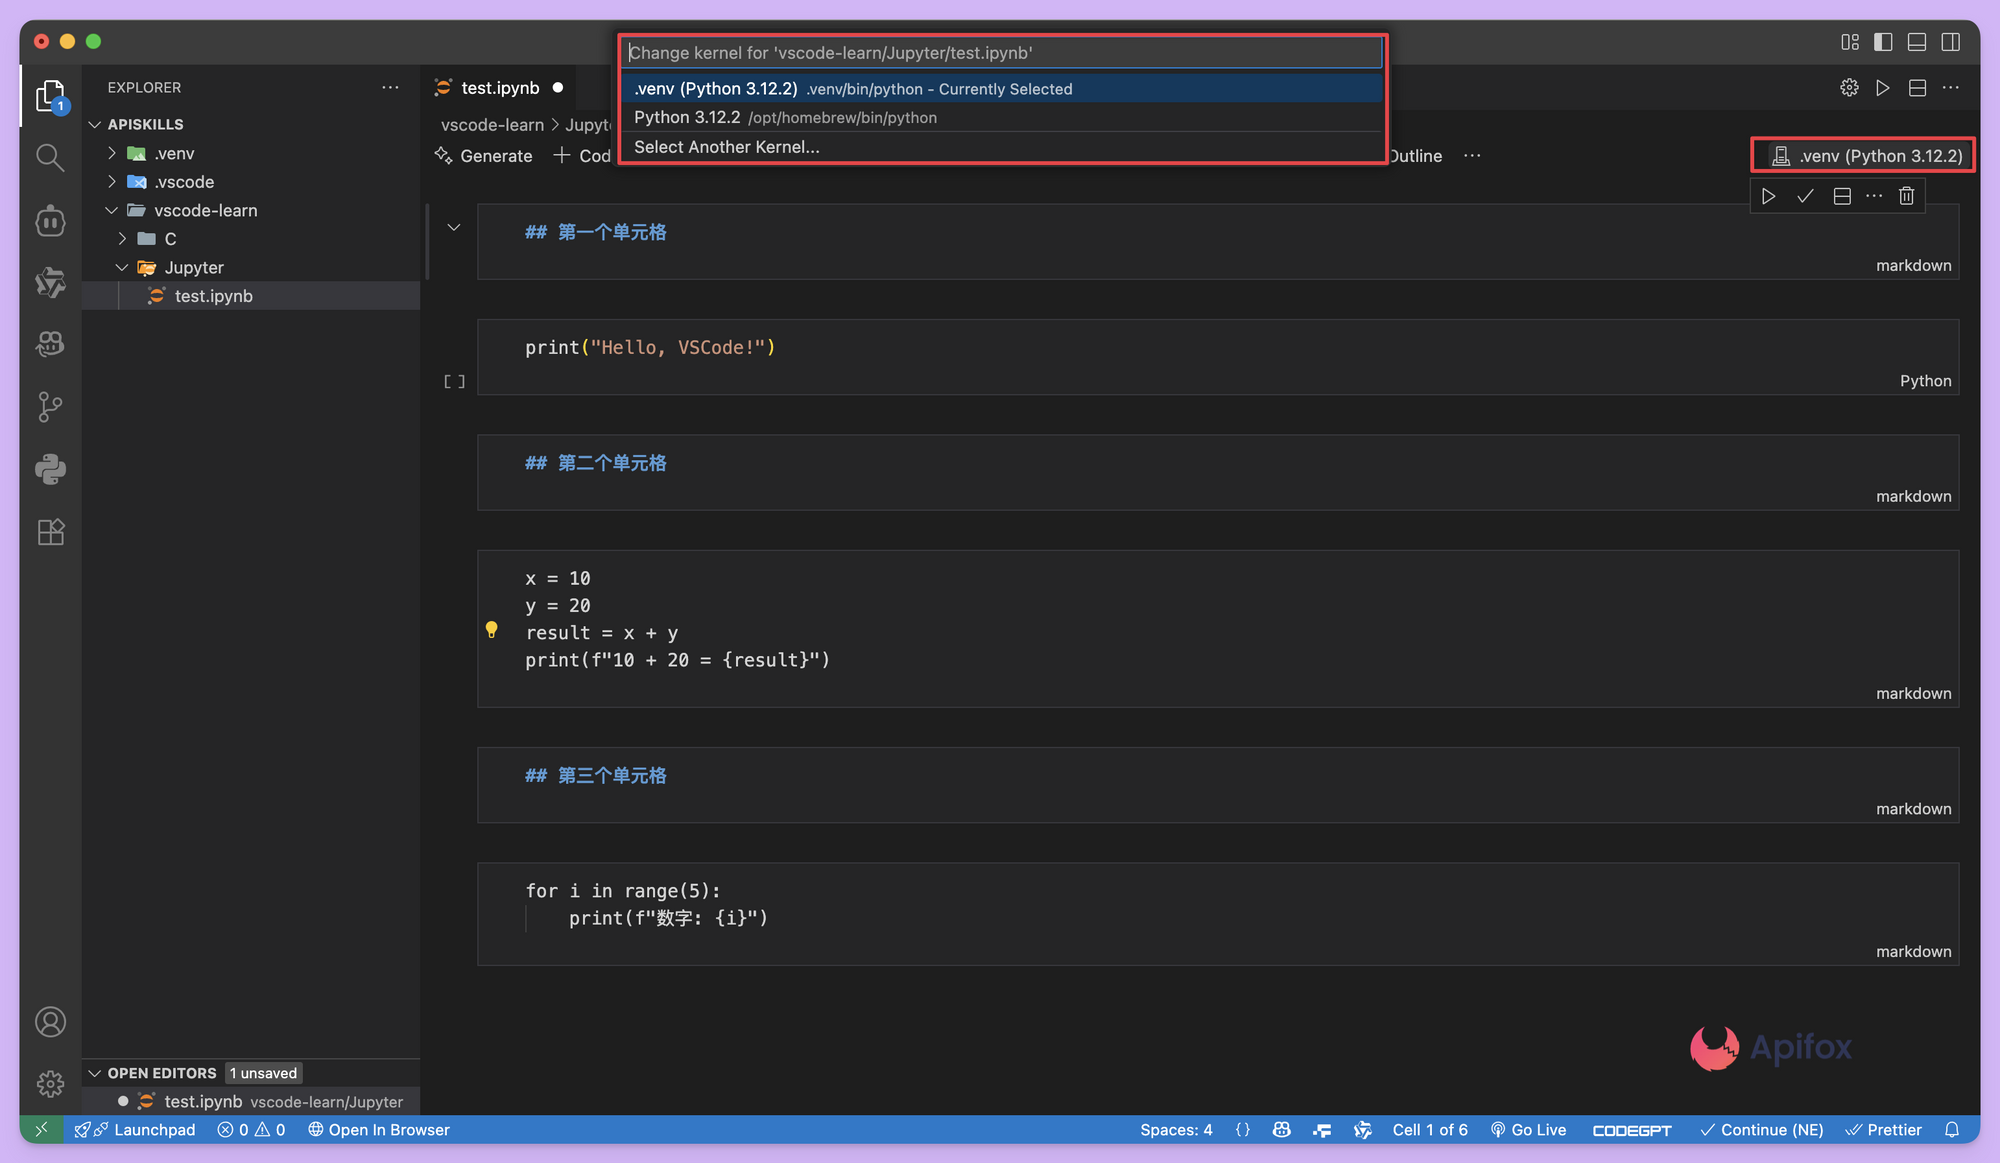2000x1163 pixels.
Task: Collapse the Jupyter folder
Action: (x=194, y=267)
